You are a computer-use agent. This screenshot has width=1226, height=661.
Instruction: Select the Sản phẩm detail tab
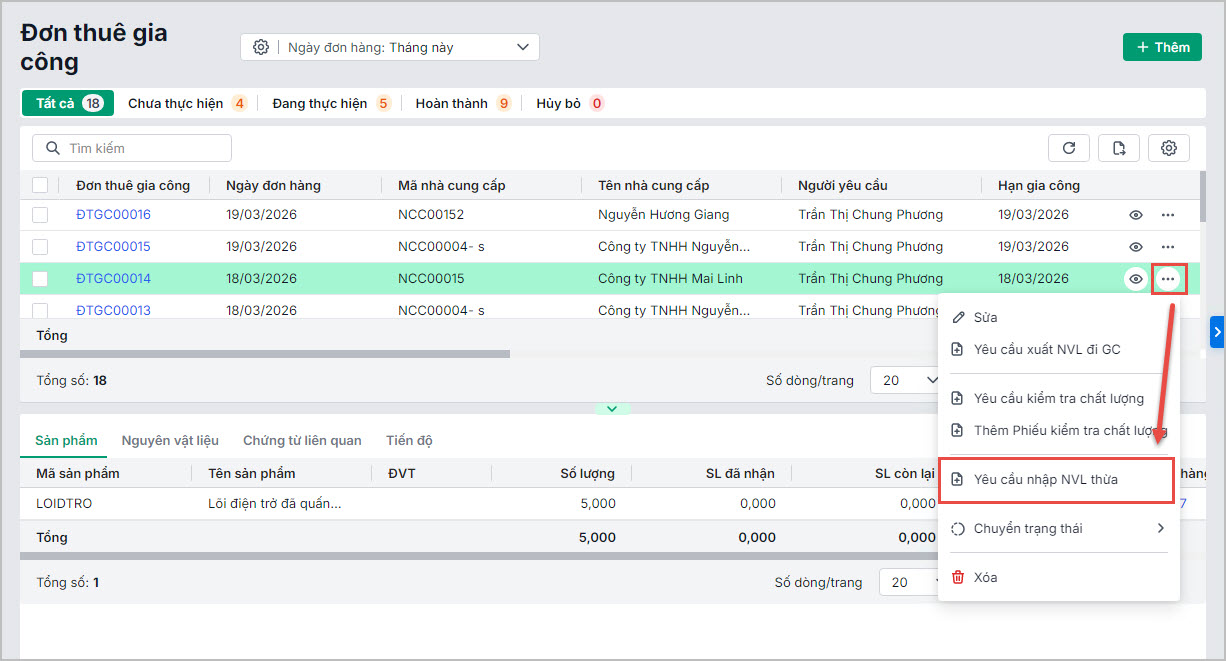pos(66,440)
